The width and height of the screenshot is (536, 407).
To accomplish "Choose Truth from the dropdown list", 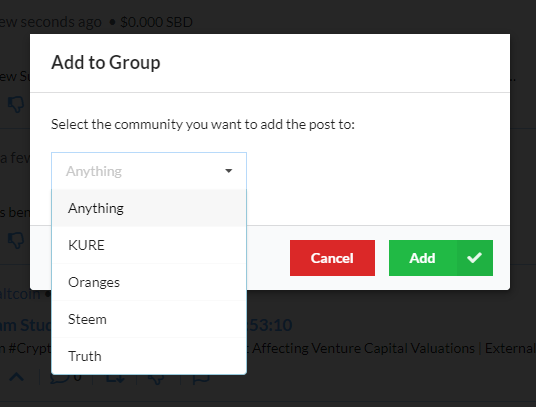I will click(x=149, y=356).
